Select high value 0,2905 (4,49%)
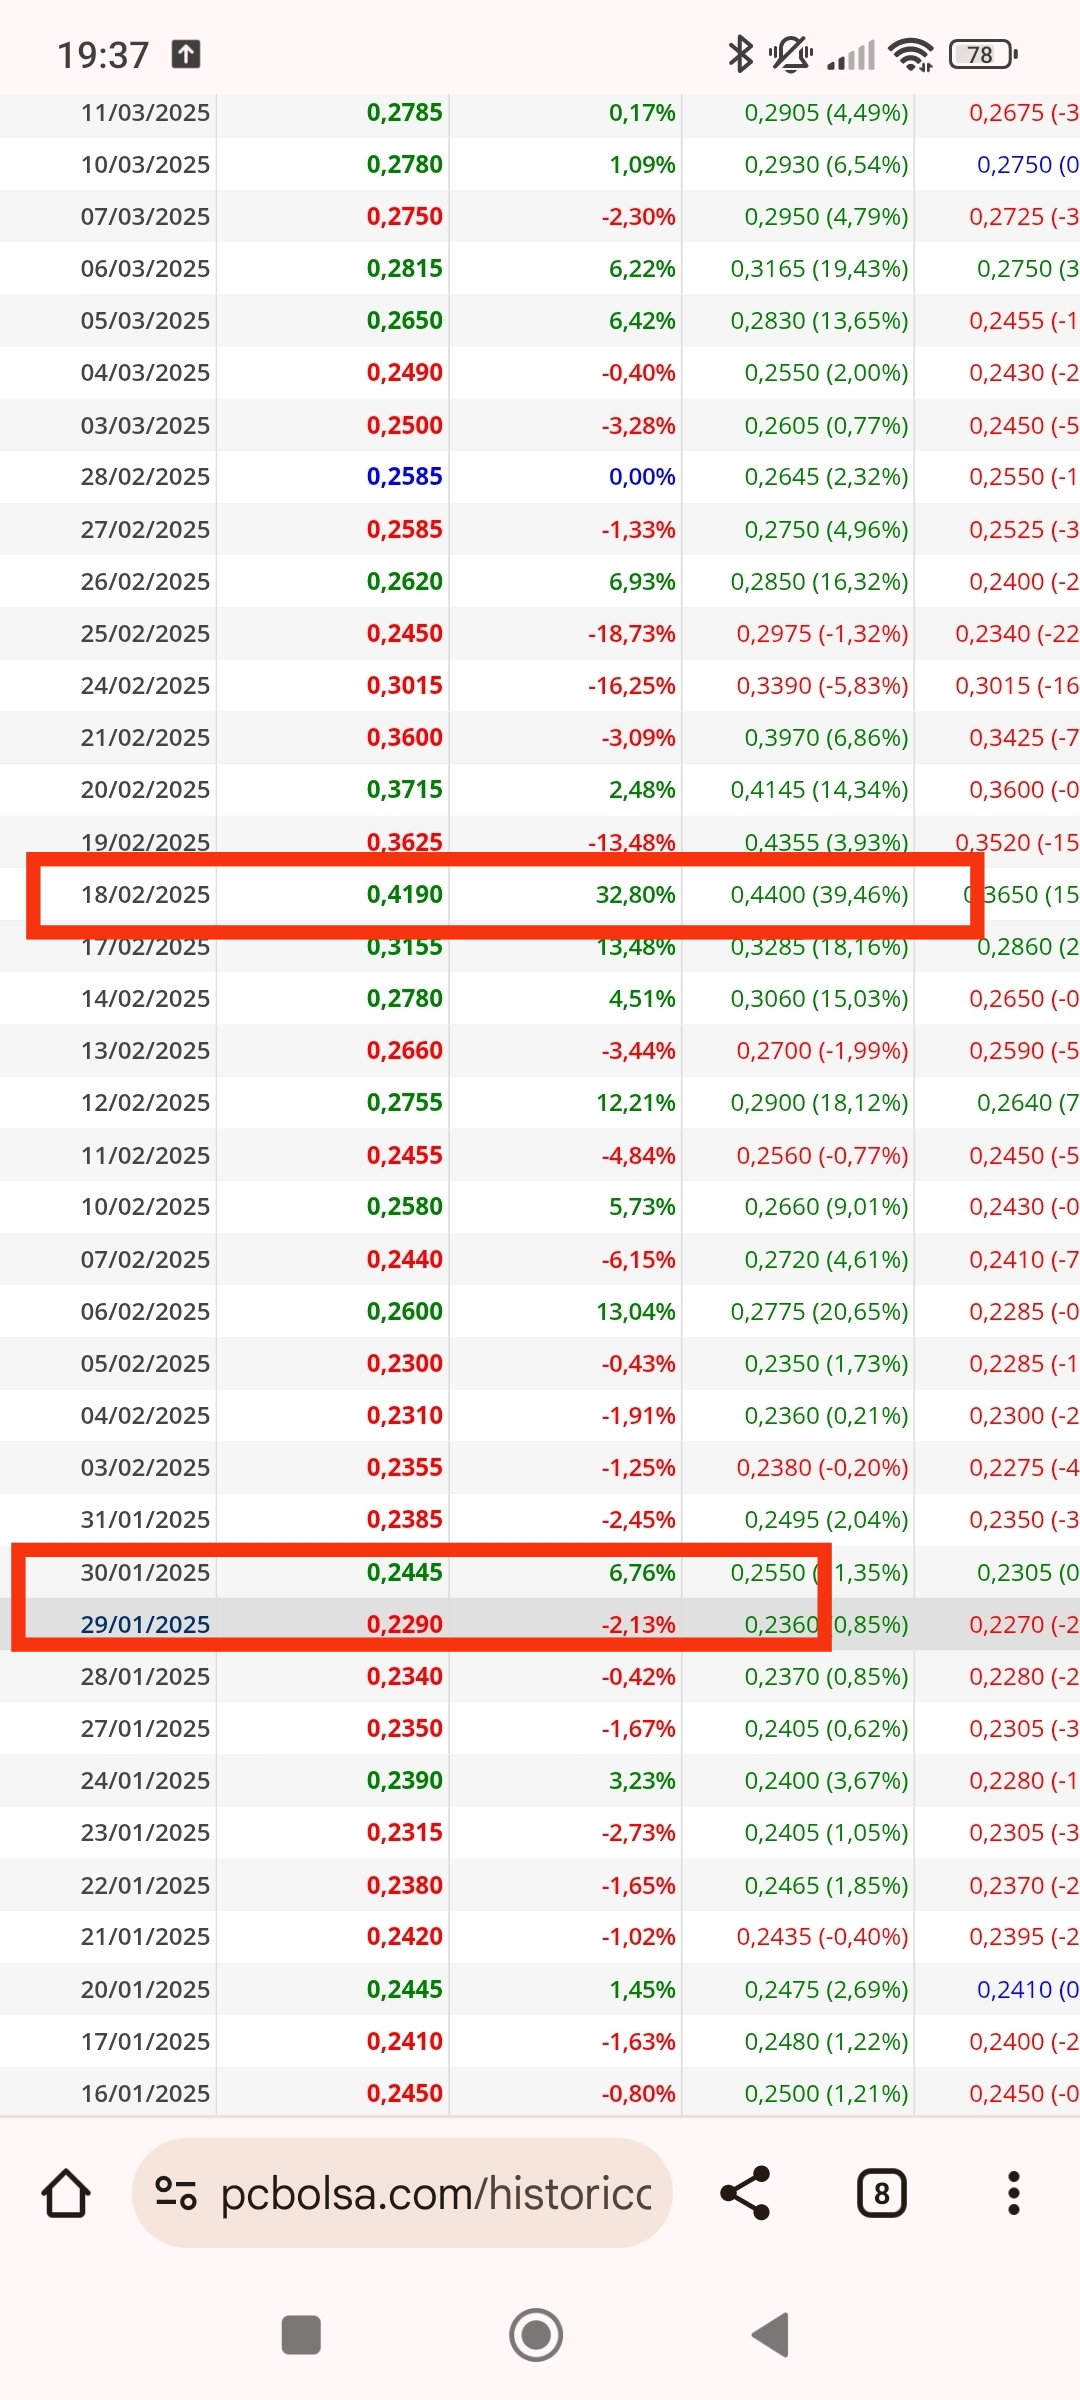1080x2400 pixels. pos(826,112)
